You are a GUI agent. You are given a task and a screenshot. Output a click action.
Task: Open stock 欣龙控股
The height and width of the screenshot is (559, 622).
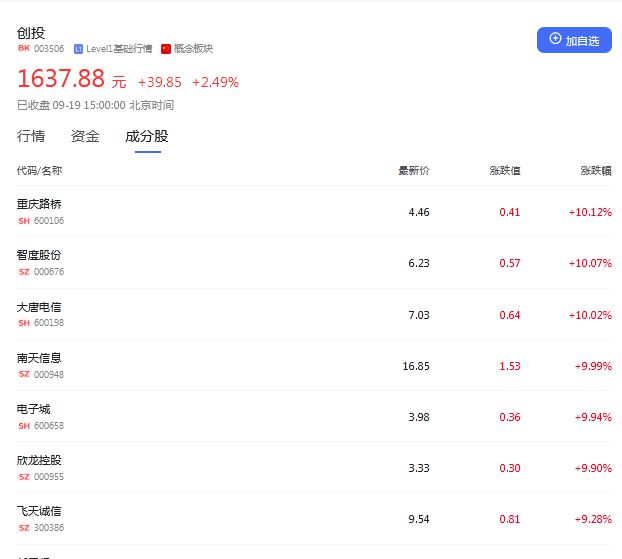pyautogui.click(x=39, y=461)
